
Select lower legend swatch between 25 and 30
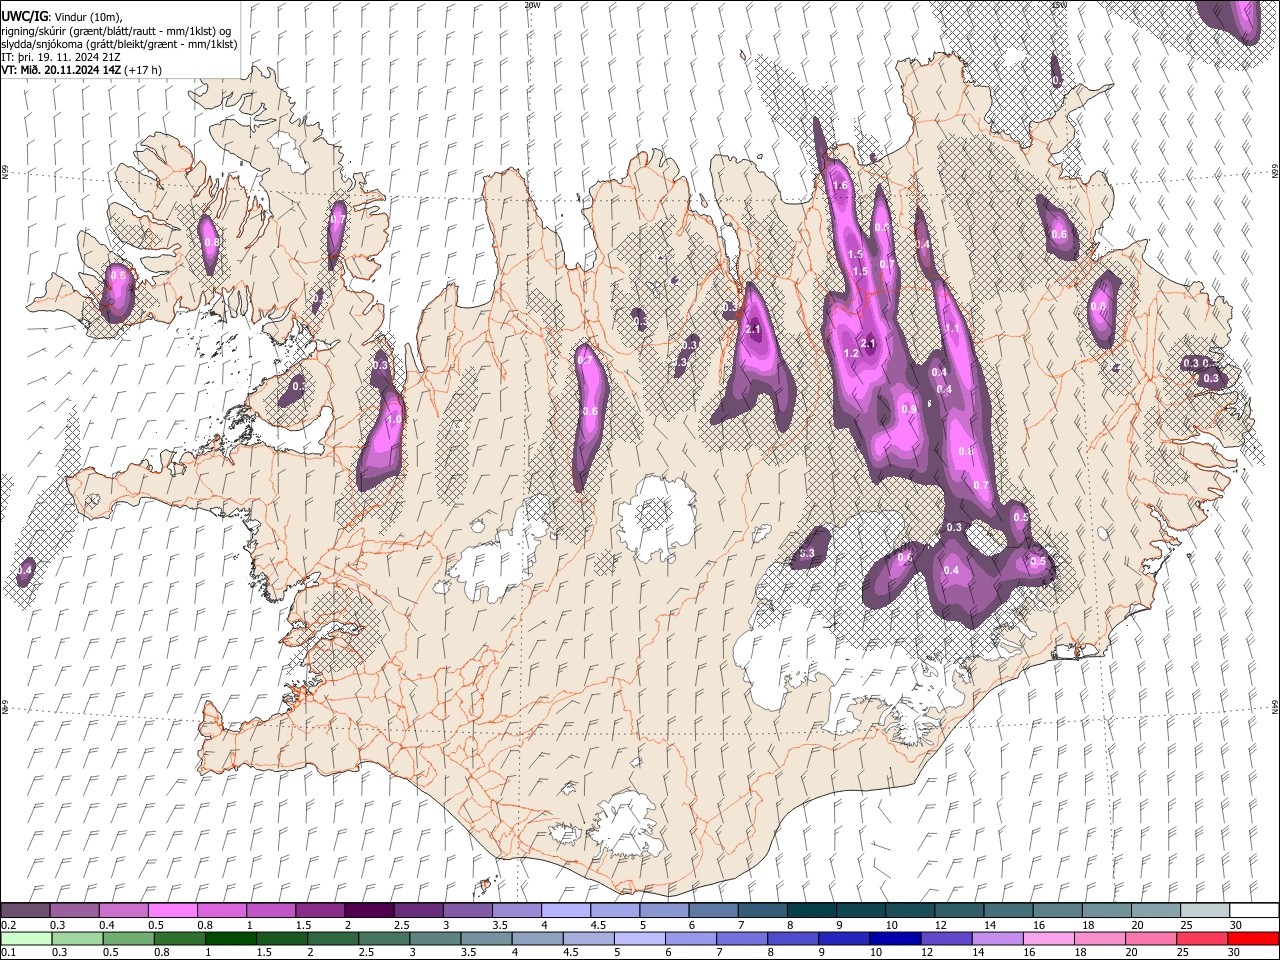click(1202, 938)
